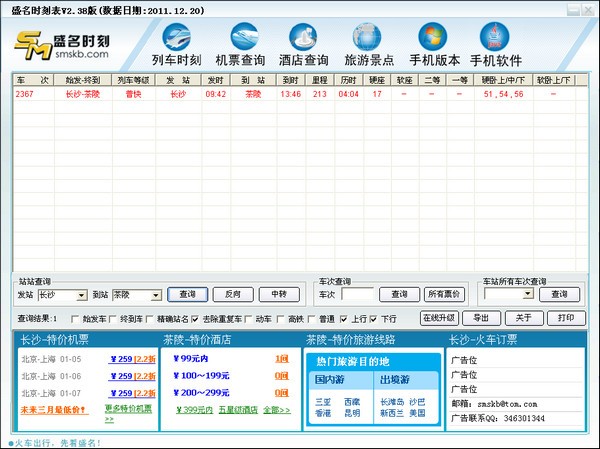
Task: Open the 手机版本 mobile version icon
Action: 432,45
